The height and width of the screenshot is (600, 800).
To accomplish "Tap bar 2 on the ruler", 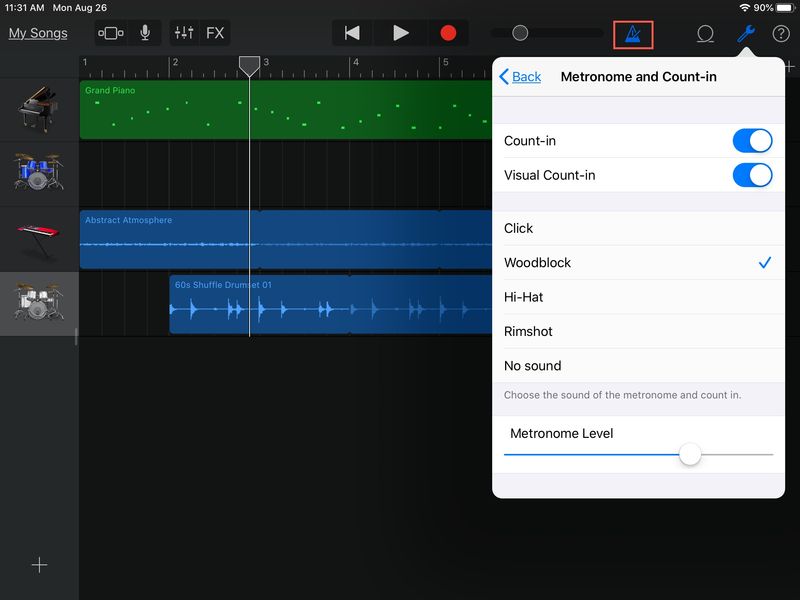I will click(x=175, y=62).
